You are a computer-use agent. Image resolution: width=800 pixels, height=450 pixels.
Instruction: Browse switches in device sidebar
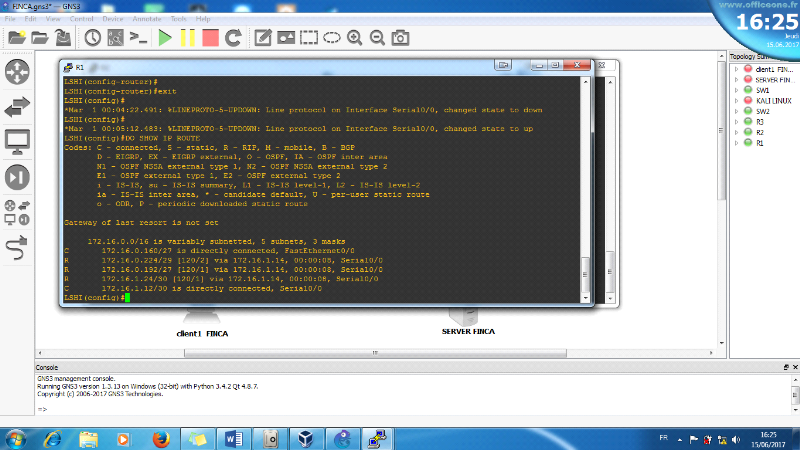17,107
